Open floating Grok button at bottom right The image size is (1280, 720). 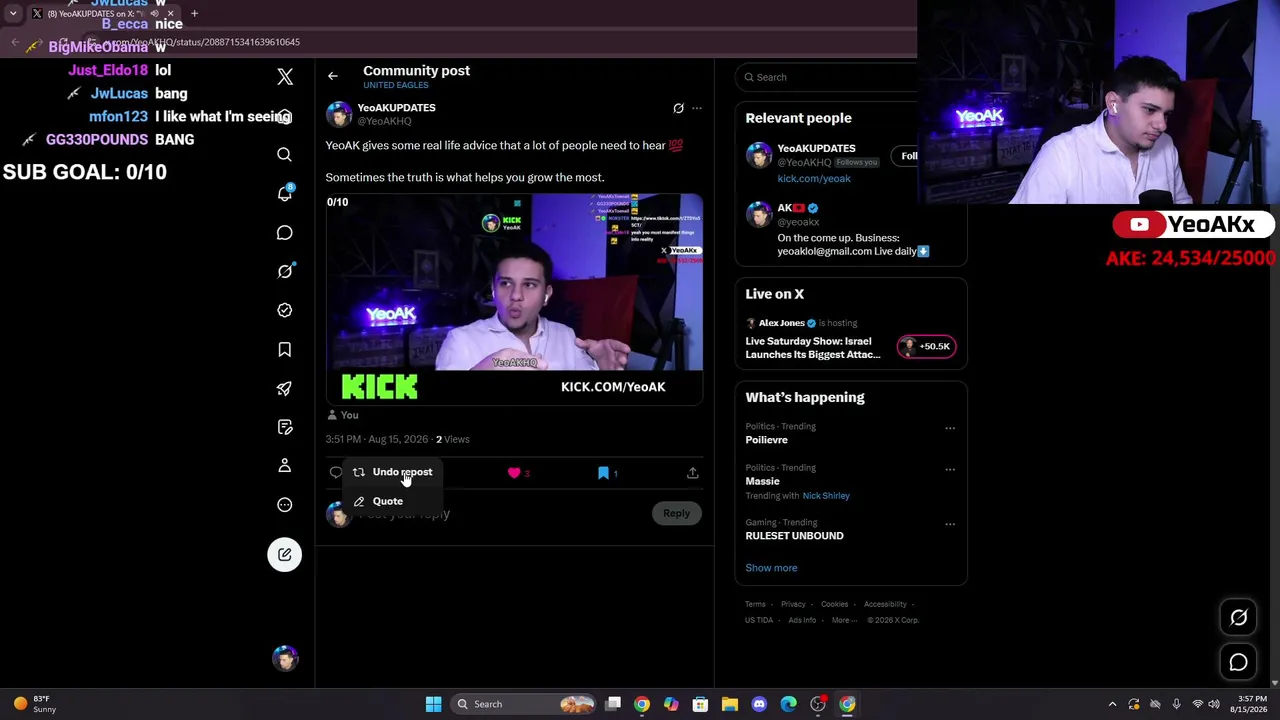pos(1238,618)
